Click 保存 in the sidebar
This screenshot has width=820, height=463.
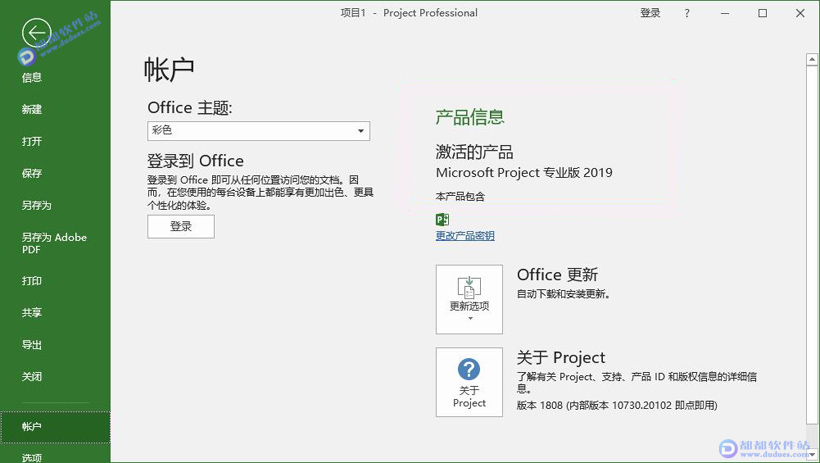pyautogui.click(x=32, y=173)
